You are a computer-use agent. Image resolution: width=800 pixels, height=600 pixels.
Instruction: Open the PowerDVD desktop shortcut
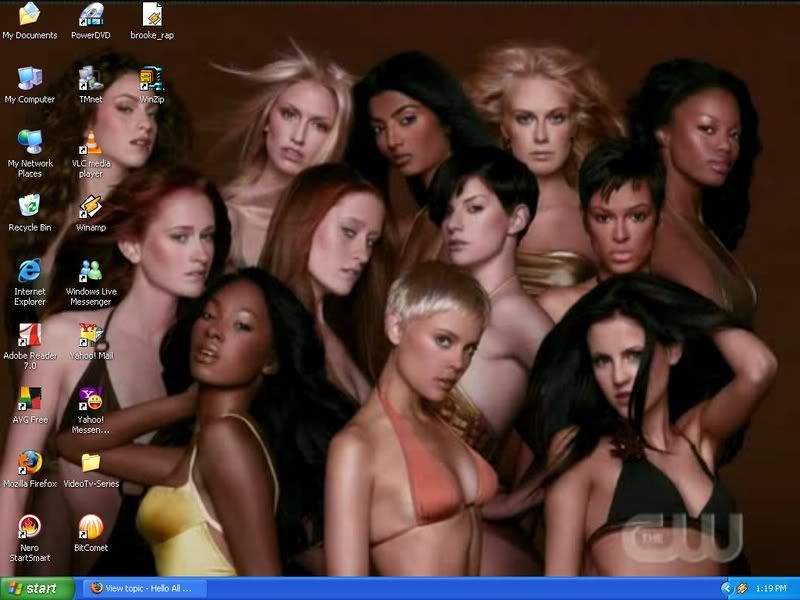click(x=91, y=15)
